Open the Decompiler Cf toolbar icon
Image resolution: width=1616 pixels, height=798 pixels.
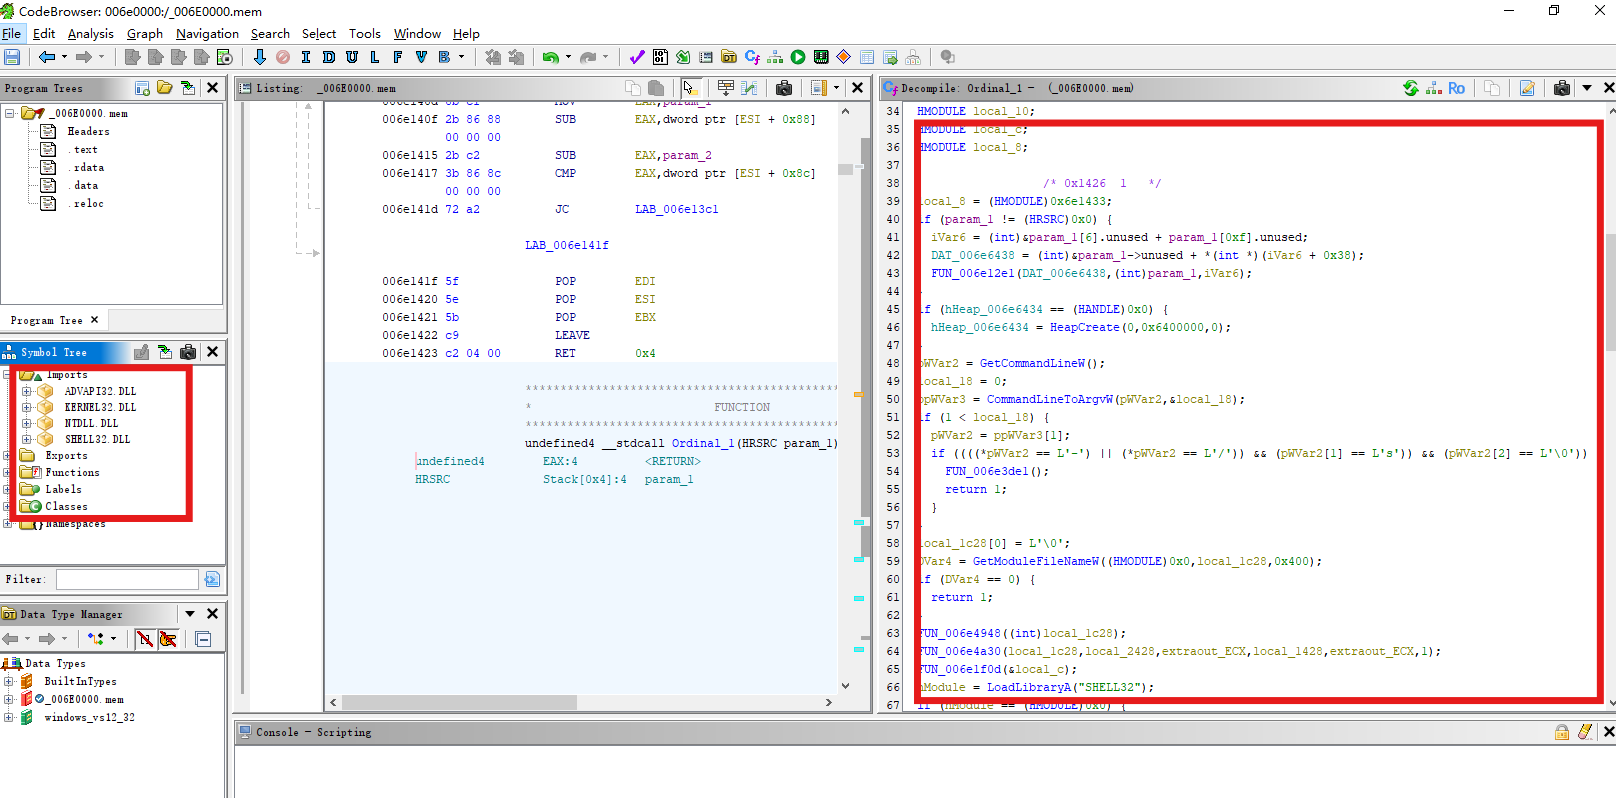coord(752,57)
